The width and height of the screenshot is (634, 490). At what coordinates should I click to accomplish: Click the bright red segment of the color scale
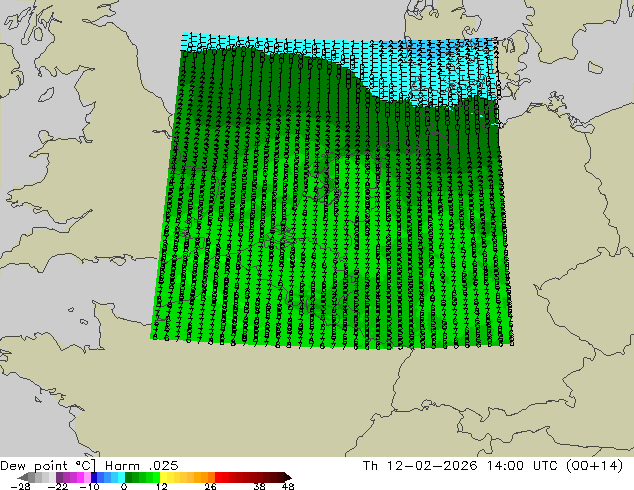tap(218, 477)
